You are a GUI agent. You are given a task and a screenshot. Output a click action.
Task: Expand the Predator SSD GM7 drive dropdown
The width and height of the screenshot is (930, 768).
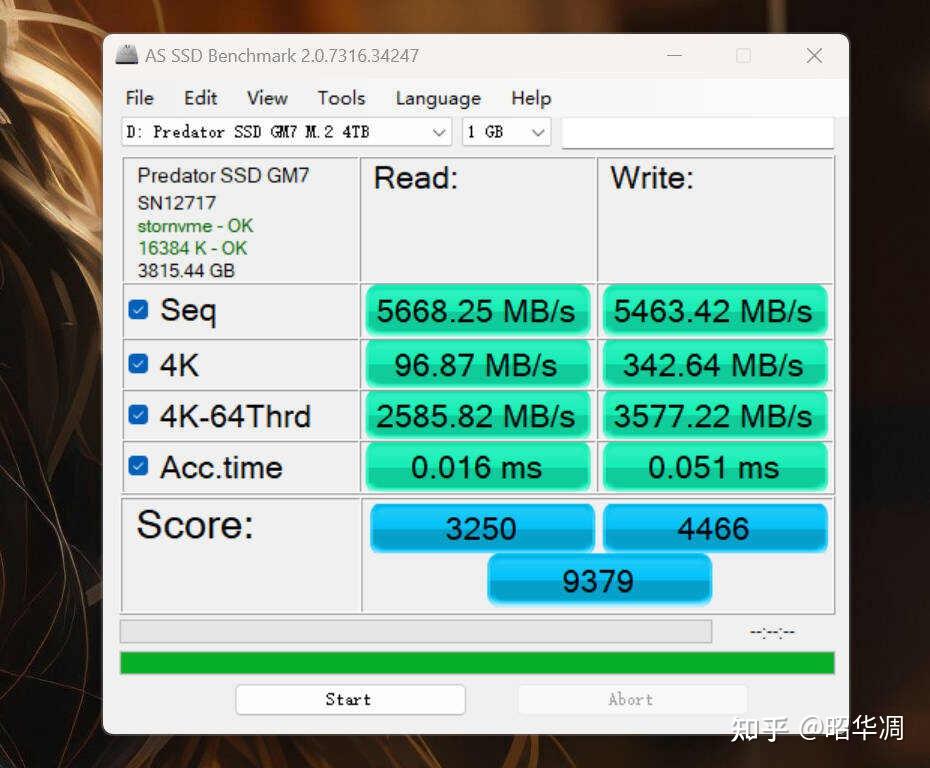(x=439, y=132)
